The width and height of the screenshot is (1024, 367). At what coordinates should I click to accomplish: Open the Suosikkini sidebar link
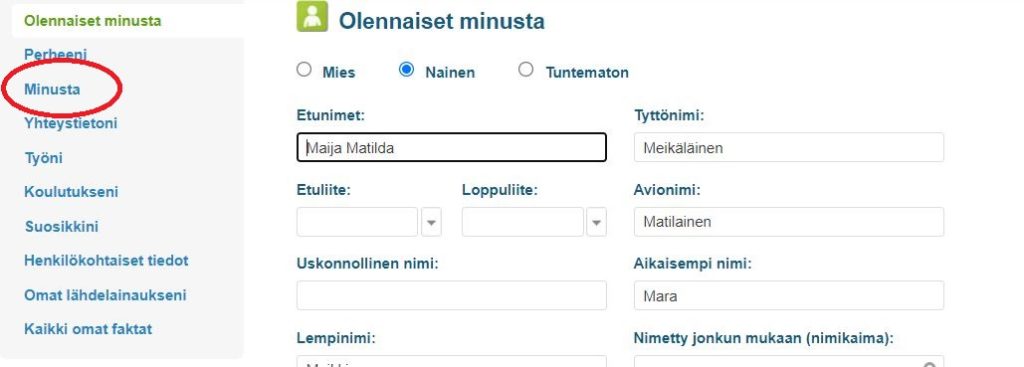[61, 227]
